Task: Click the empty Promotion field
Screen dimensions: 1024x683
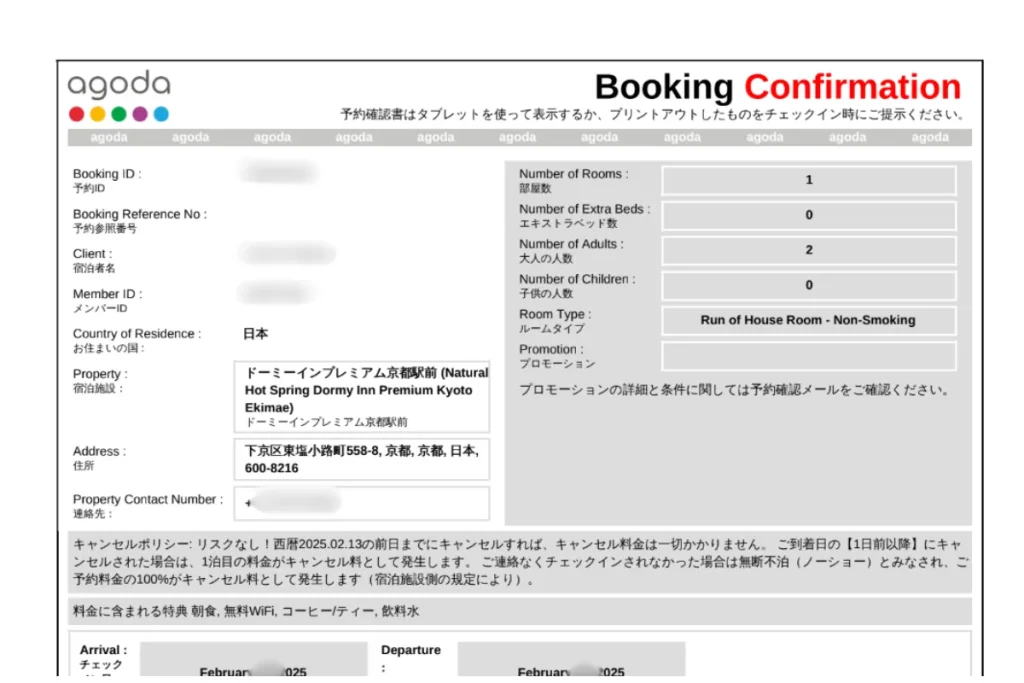Action: tap(809, 356)
